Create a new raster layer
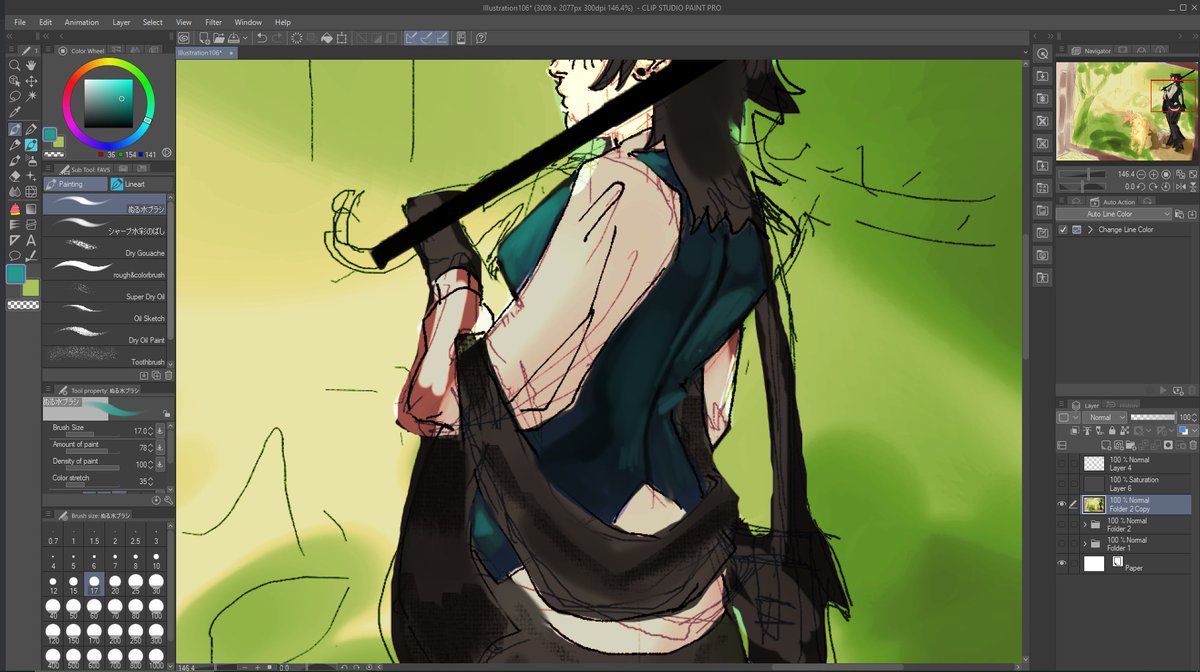This screenshot has width=1200, height=672. [1104, 445]
